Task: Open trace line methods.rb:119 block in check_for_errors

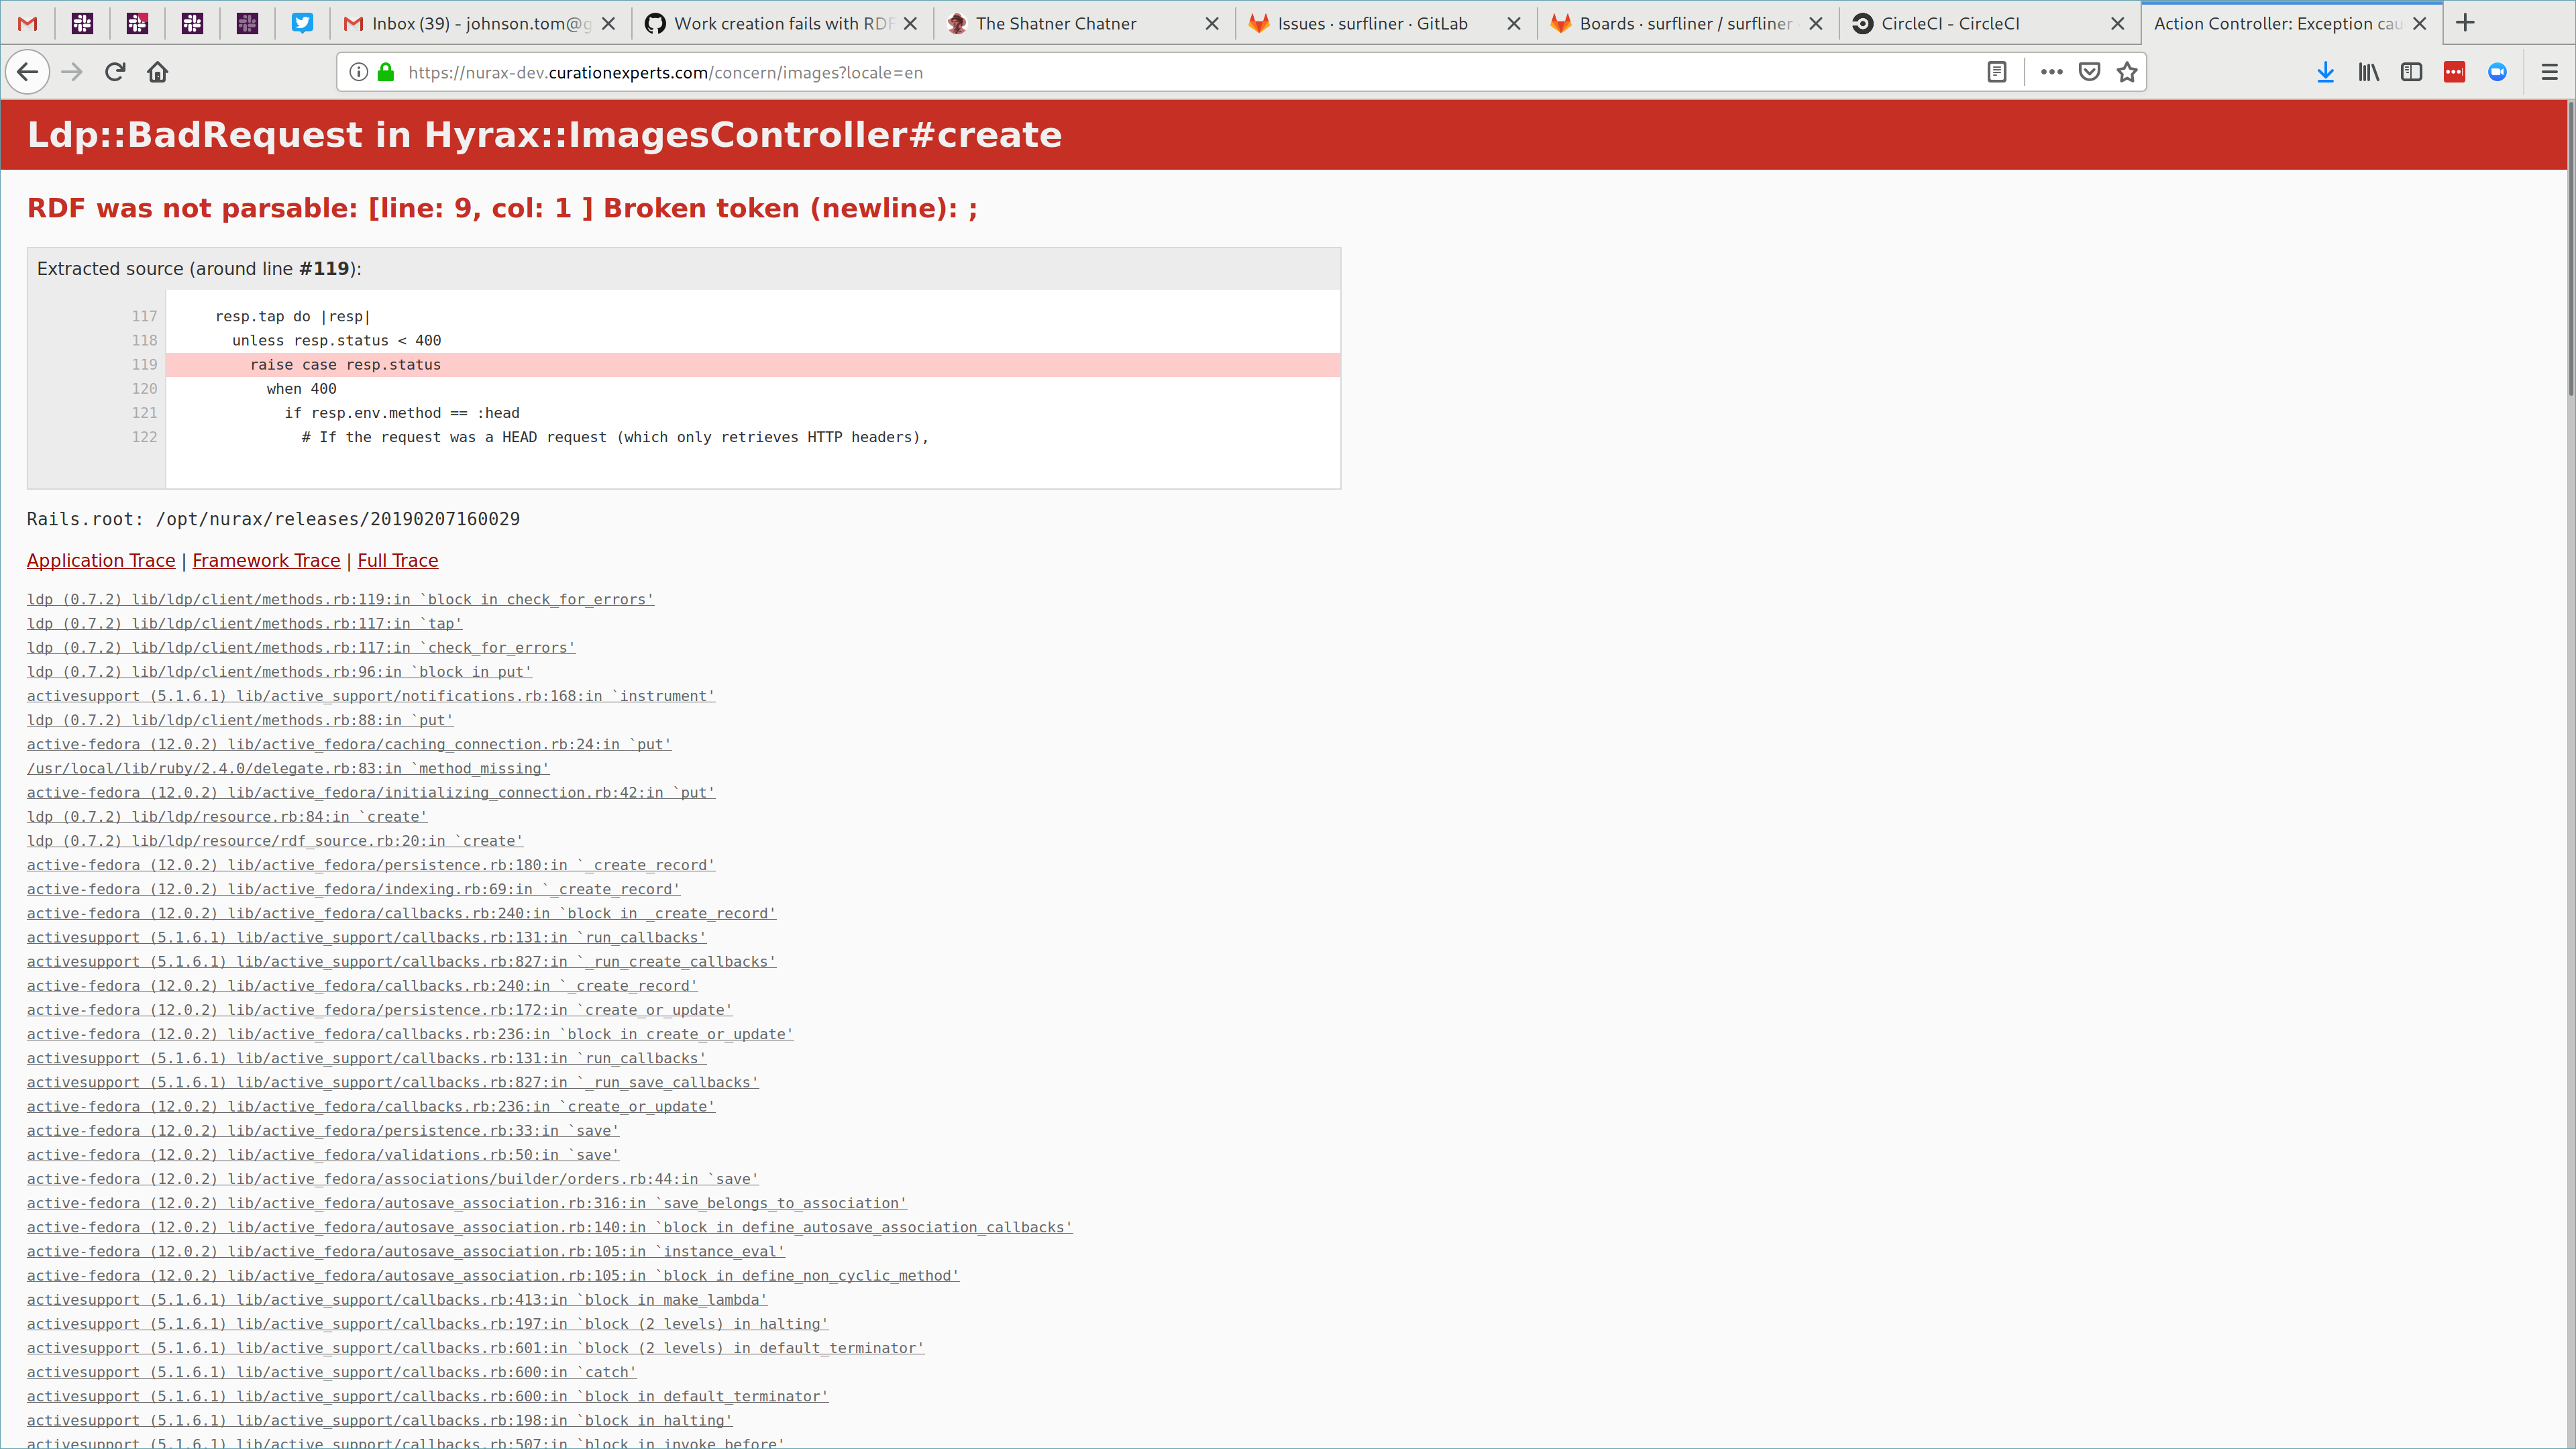Action: click(340, 599)
